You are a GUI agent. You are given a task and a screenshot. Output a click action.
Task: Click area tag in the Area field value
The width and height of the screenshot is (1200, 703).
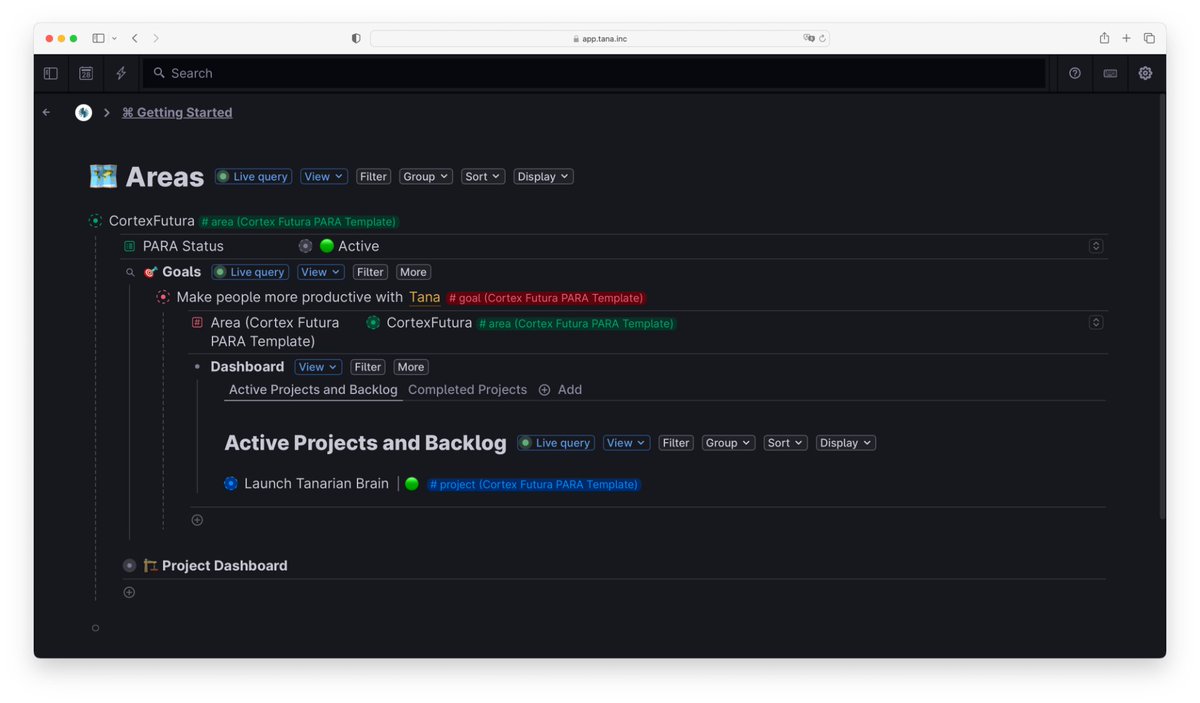[576, 323]
